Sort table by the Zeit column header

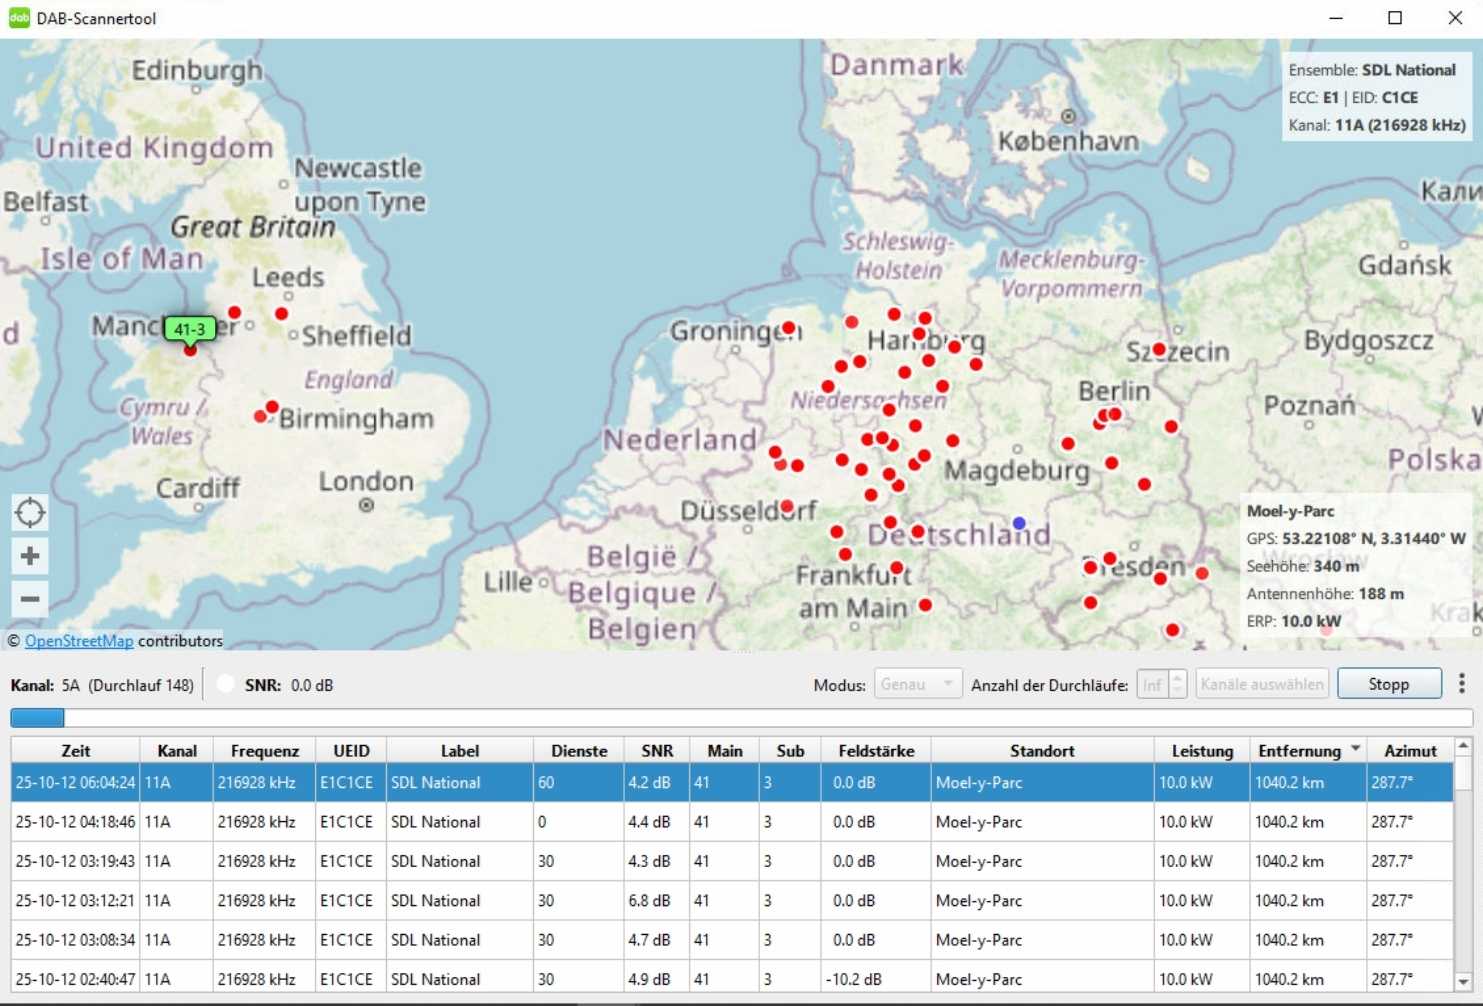point(75,750)
